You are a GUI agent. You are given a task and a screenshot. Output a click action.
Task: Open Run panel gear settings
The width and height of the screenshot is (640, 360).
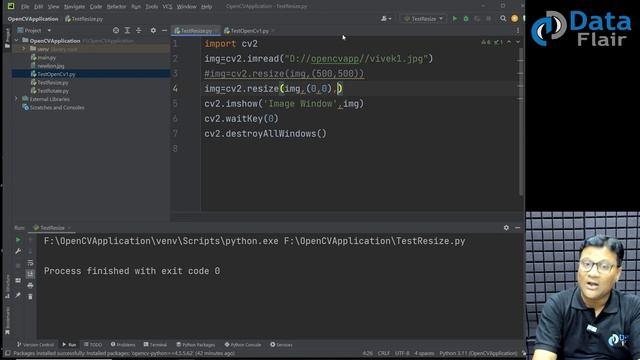pos(506,228)
